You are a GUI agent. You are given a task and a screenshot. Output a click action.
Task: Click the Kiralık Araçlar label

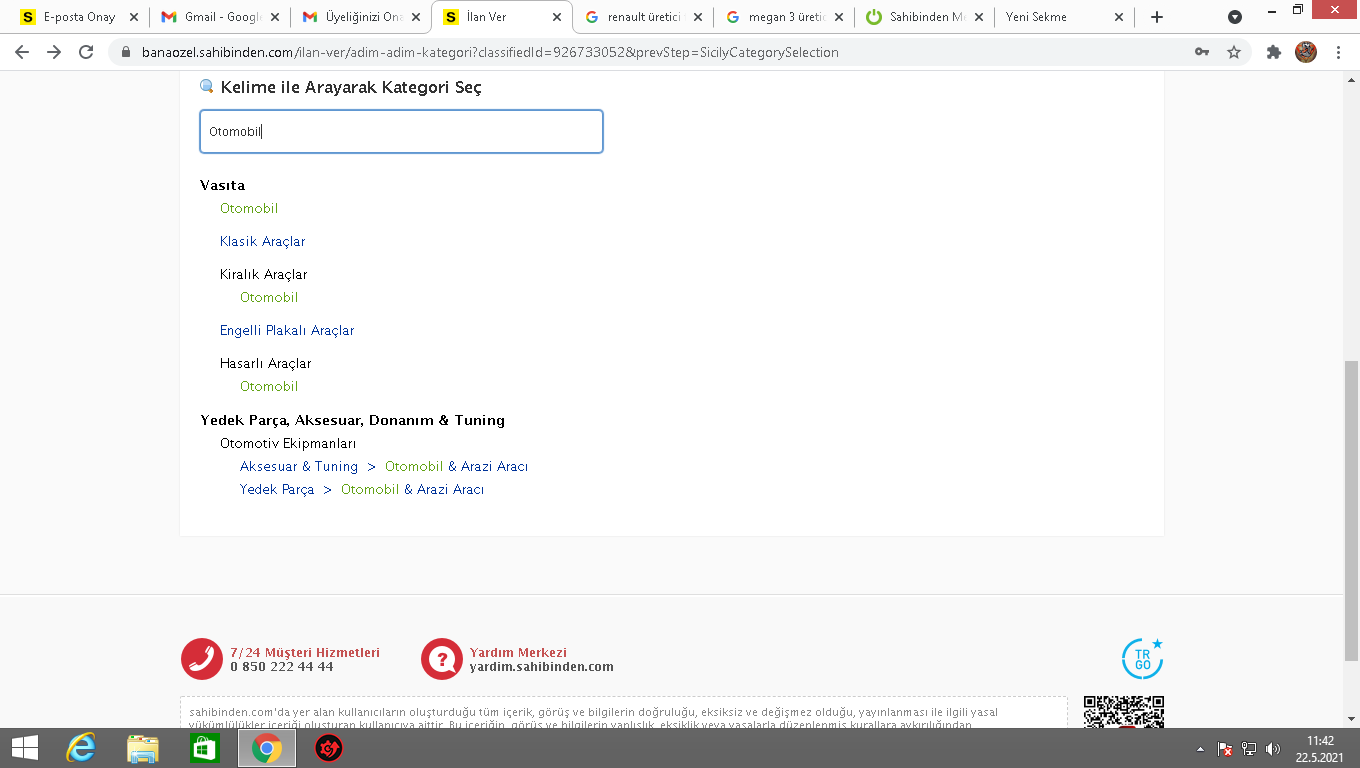[x=264, y=274]
